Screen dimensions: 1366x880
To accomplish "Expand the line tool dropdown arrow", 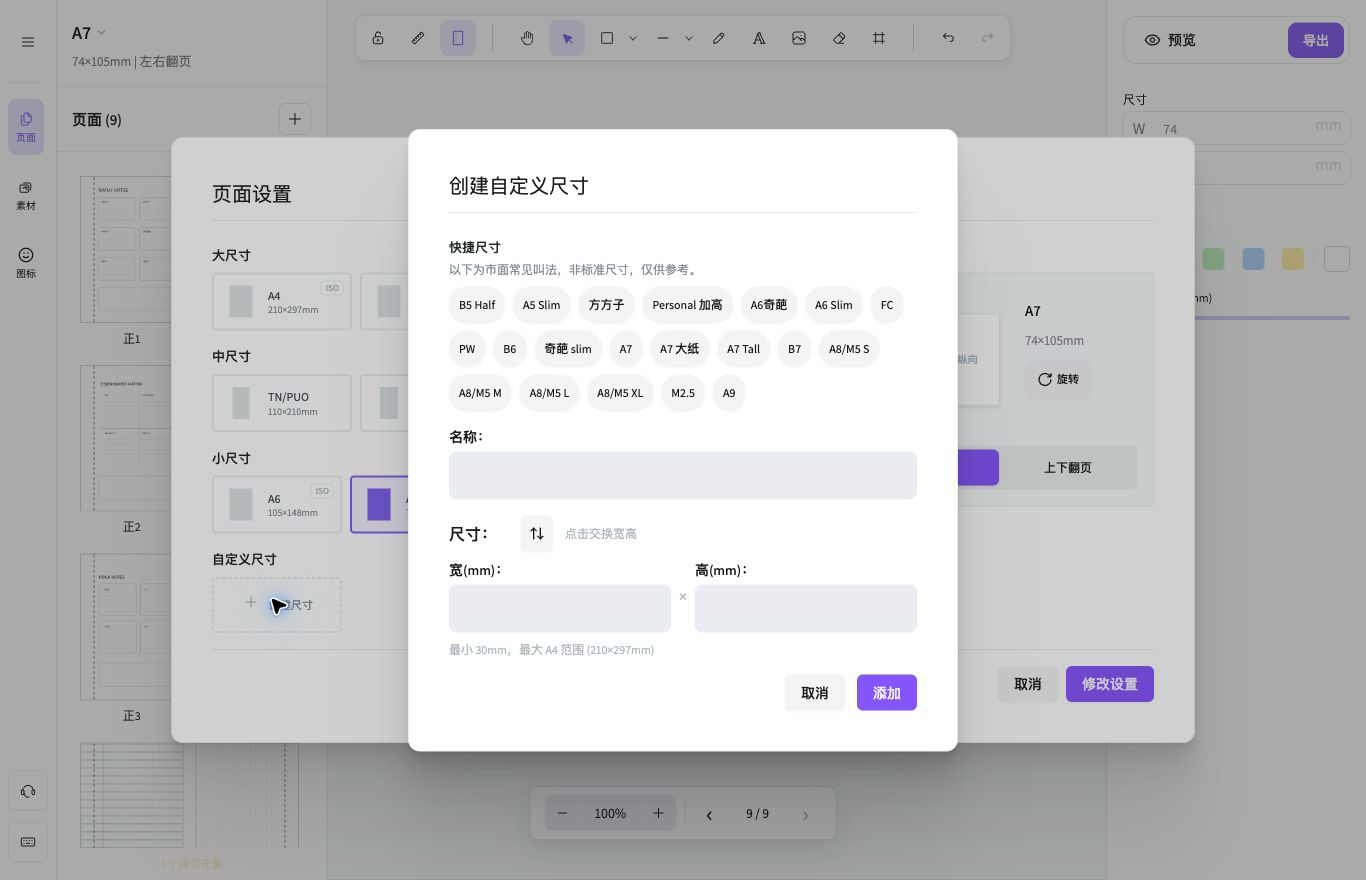I will (x=689, y=38).
